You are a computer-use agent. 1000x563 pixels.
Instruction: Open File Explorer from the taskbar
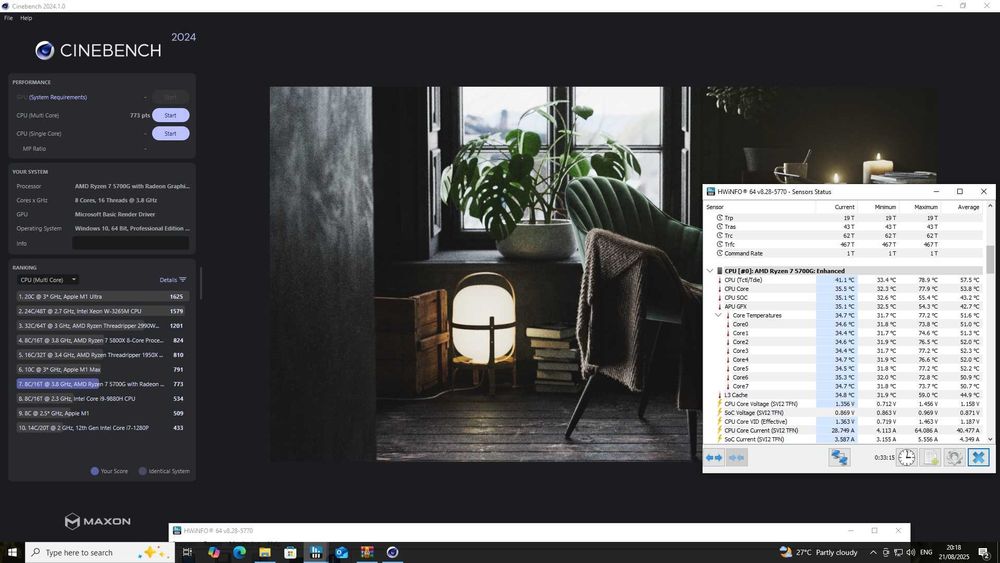pos(265,552)
